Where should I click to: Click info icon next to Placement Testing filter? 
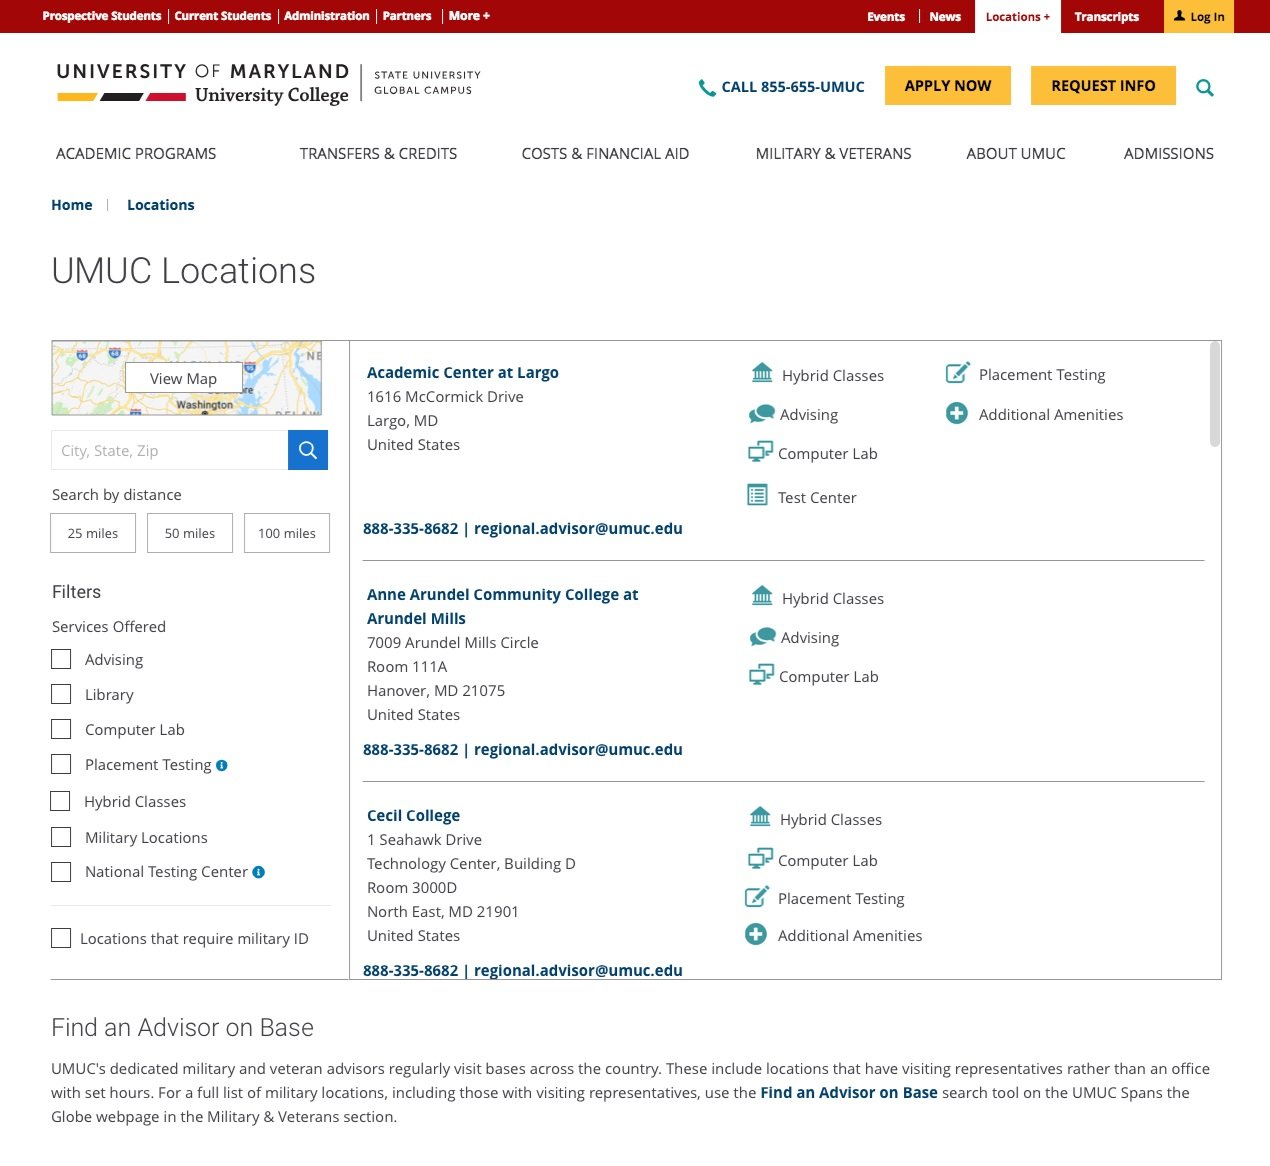[222, 765]
